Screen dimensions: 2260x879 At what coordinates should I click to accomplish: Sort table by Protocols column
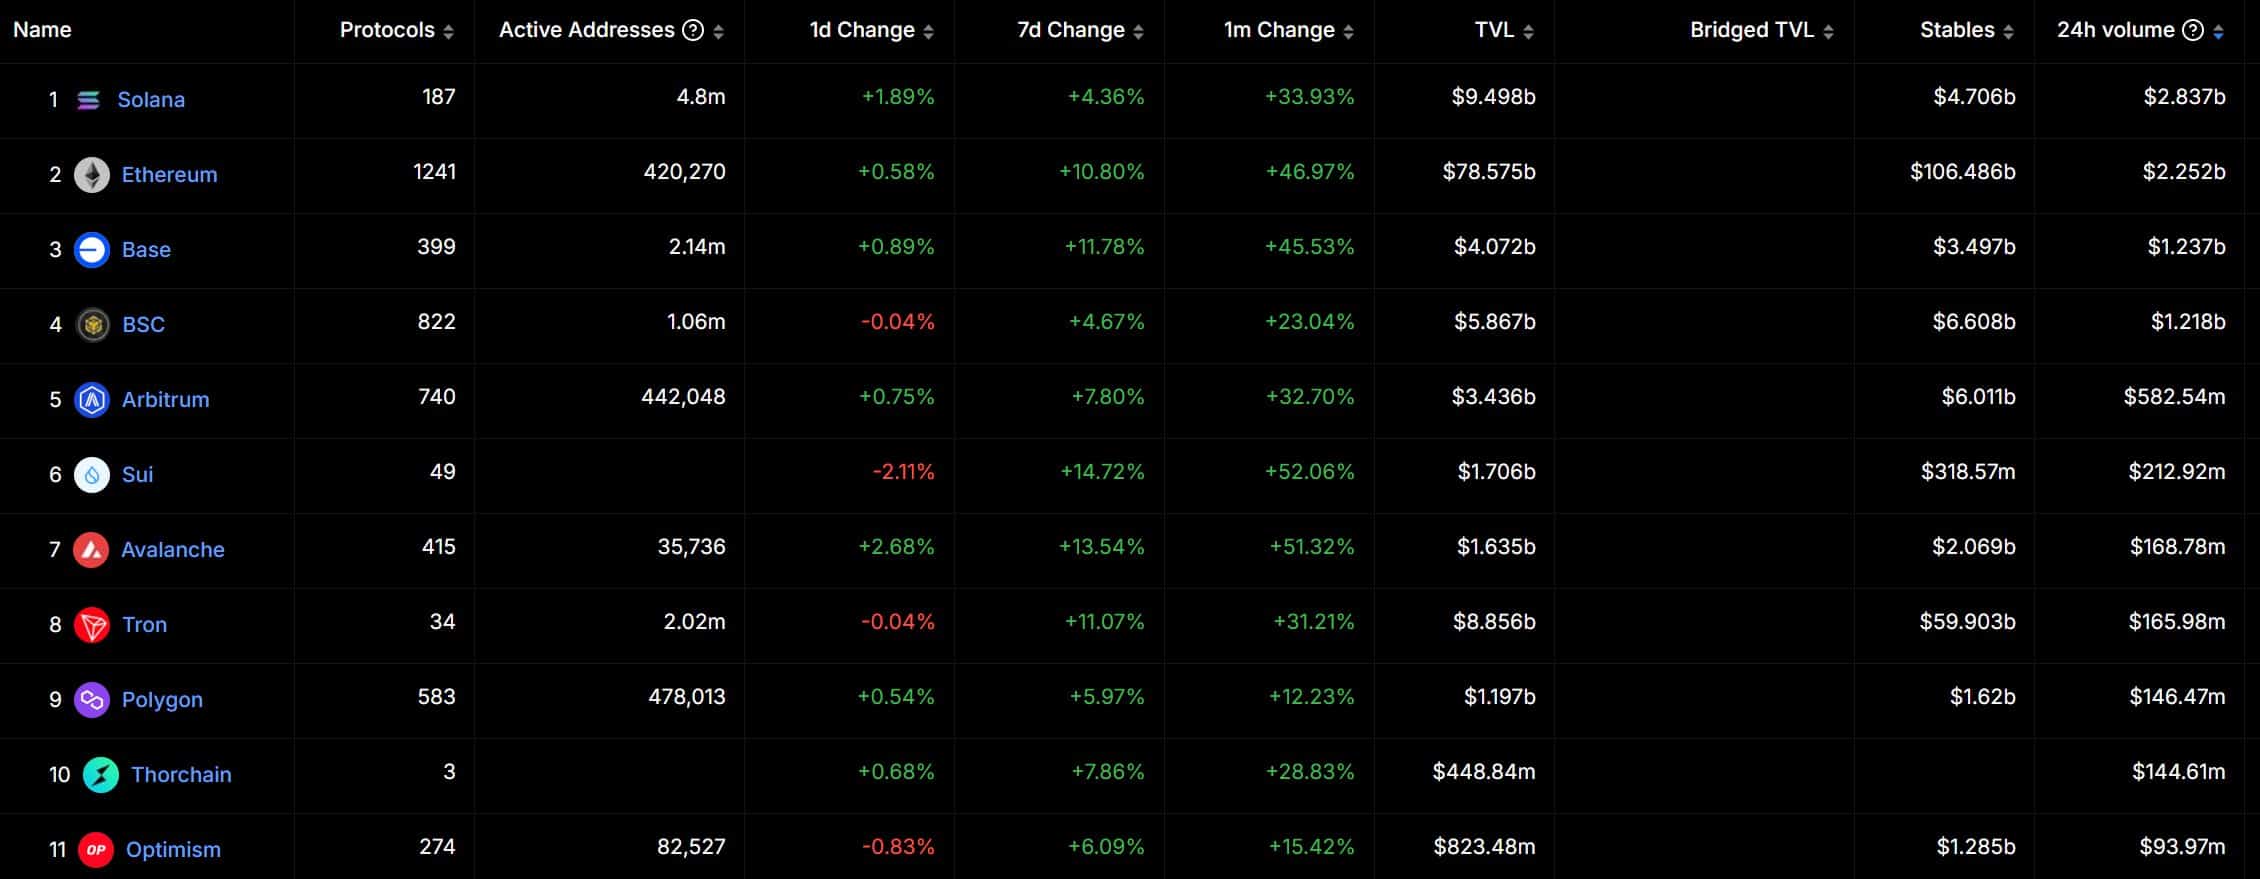point(448,32)
